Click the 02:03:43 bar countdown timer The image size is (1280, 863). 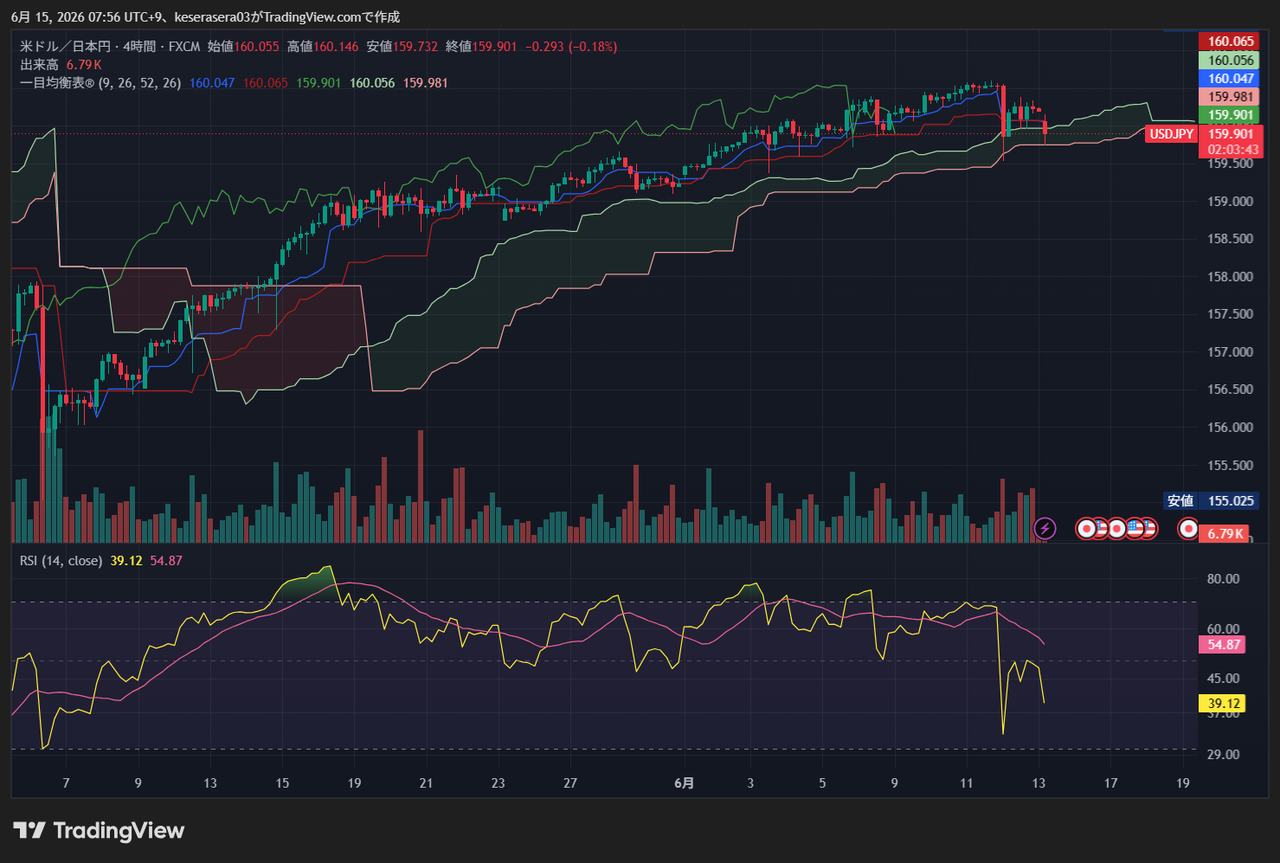click(x=1231, y=149)
